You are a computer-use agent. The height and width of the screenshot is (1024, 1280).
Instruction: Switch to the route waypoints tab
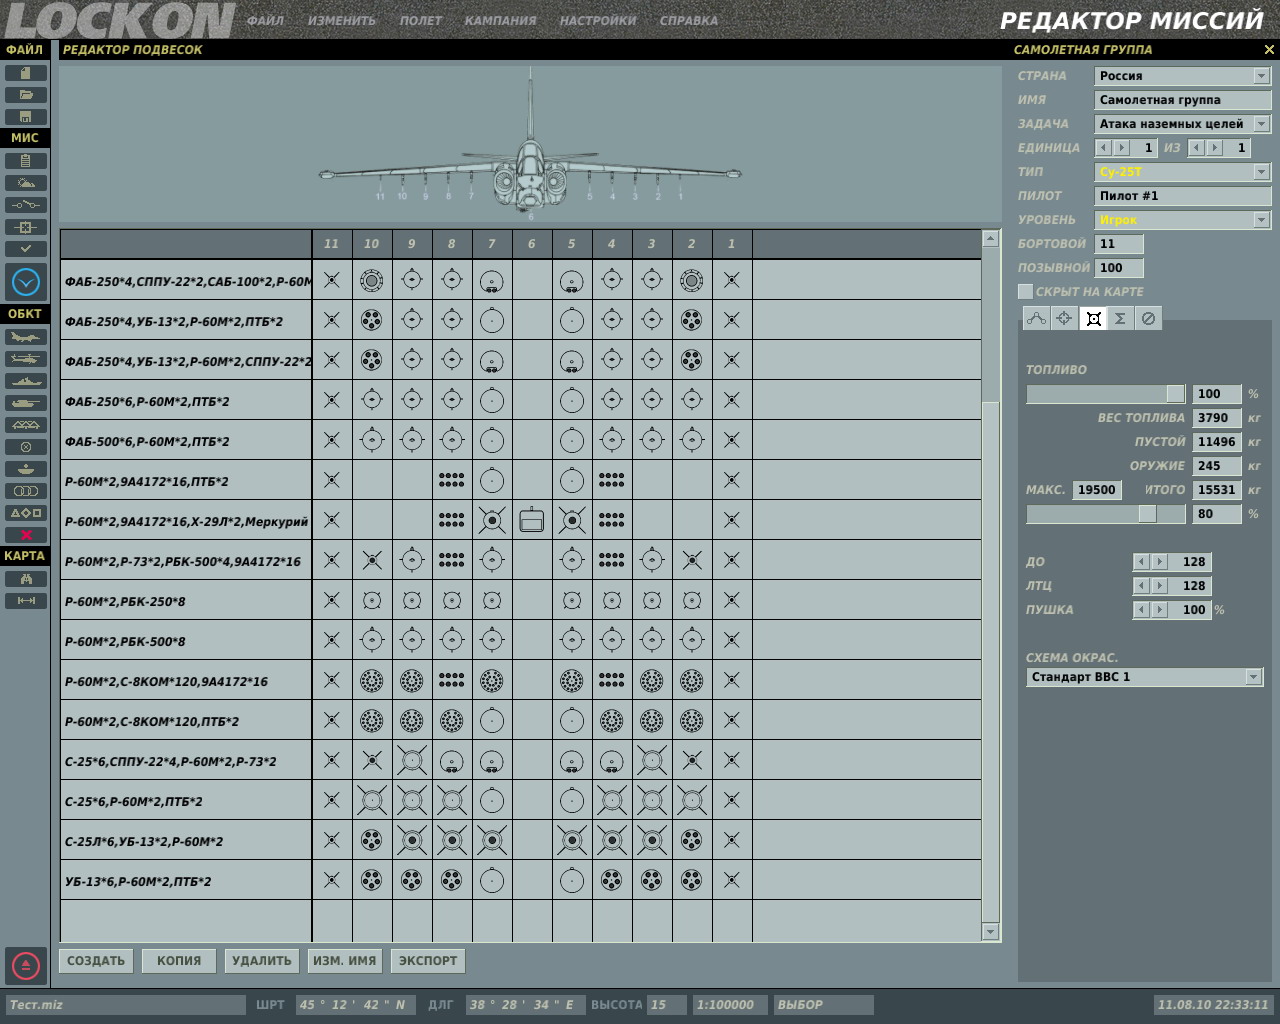pos(1036,318)
